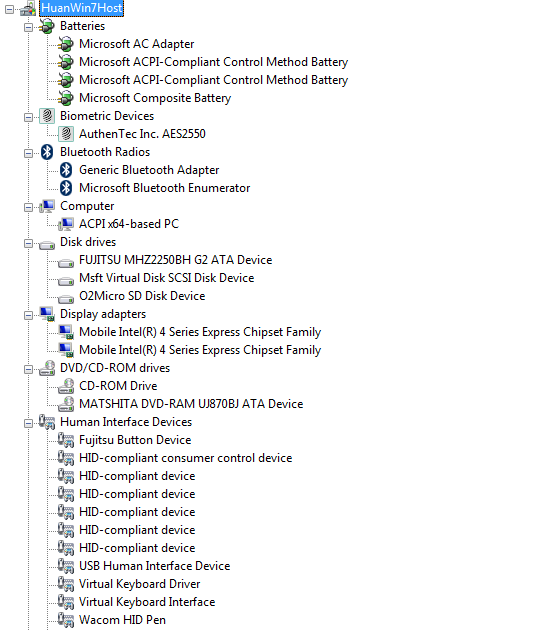Click the Generic Bluetooth Adapter icon
This screenshot has height=630, width=533.
(66, 170)
